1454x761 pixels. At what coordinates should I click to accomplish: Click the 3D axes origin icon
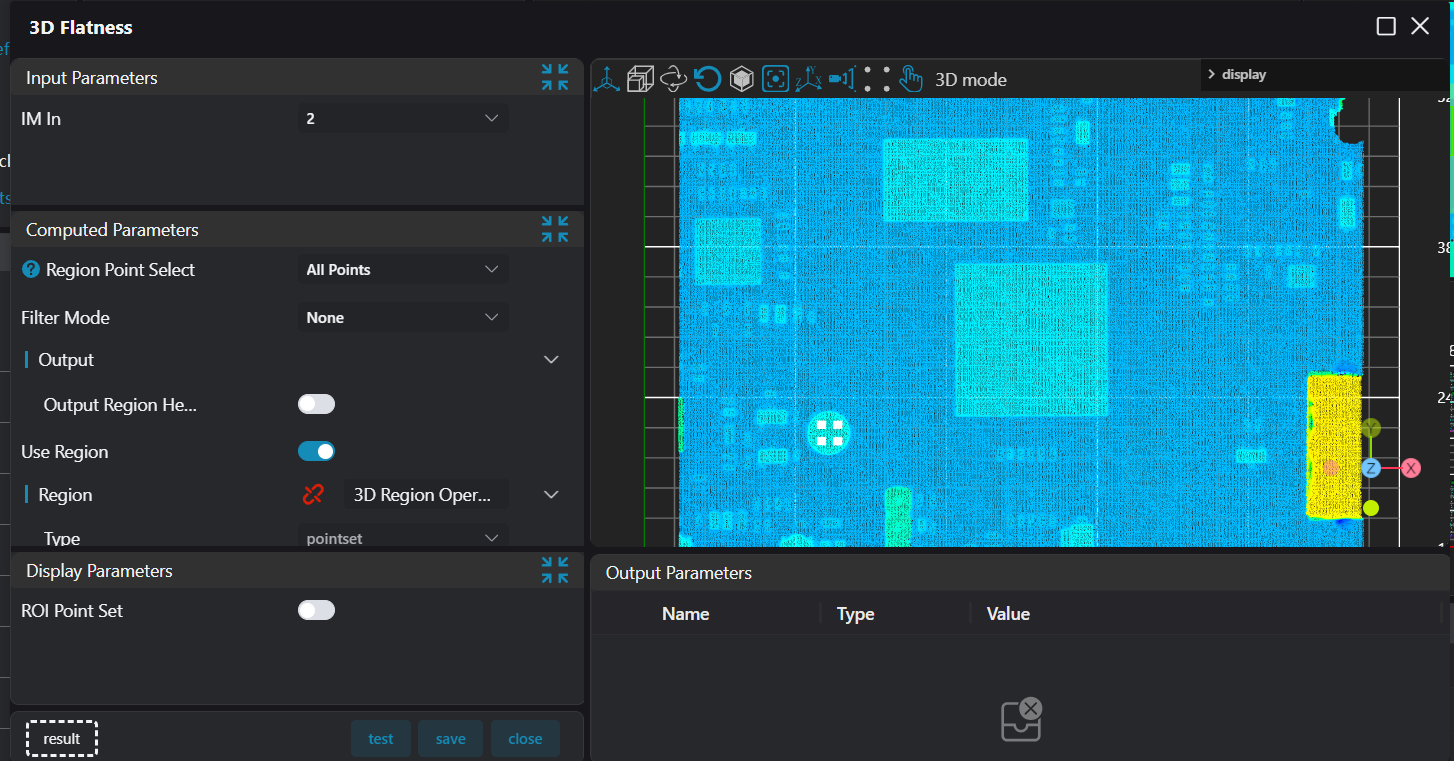pos(606,79)
